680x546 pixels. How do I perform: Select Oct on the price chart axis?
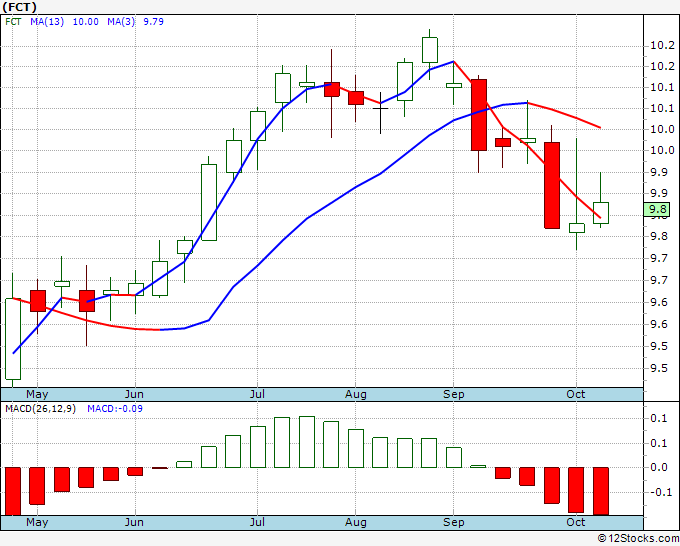tap(575, 394)
